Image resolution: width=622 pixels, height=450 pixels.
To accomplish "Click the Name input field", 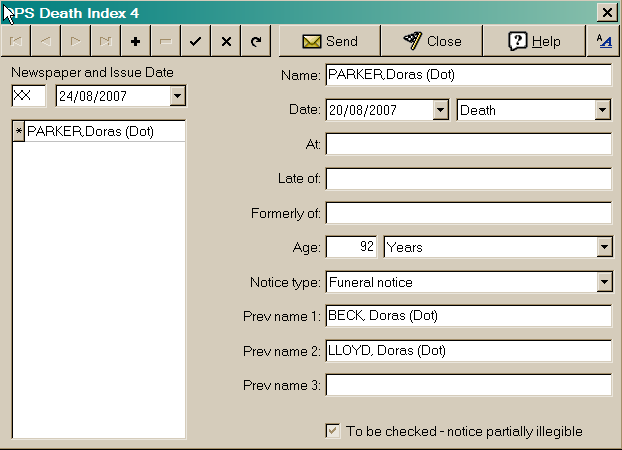I will pos(468,76).
